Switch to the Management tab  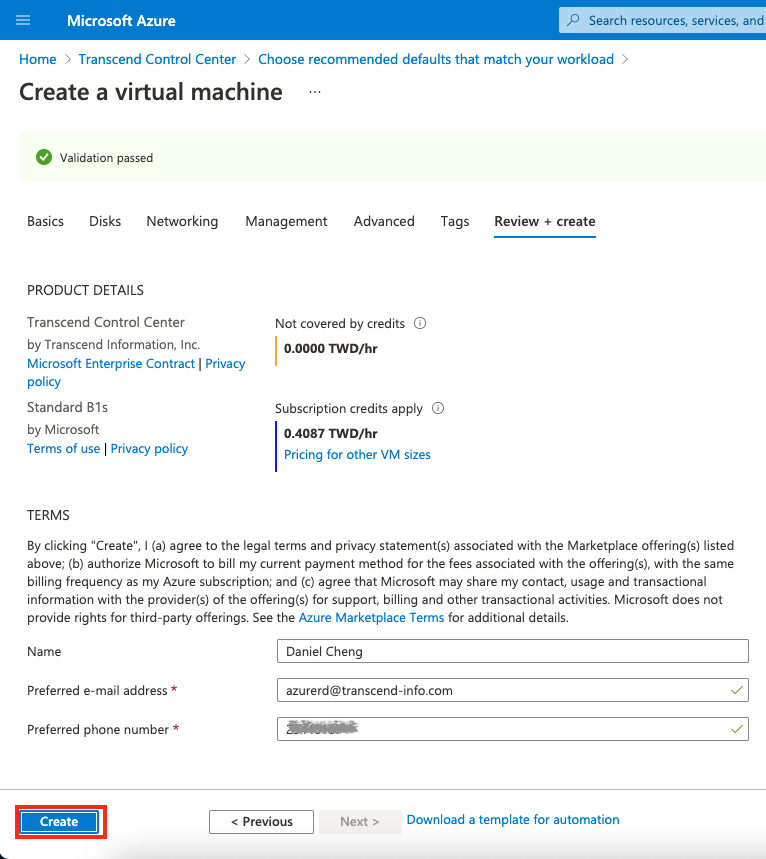point(286,221)
